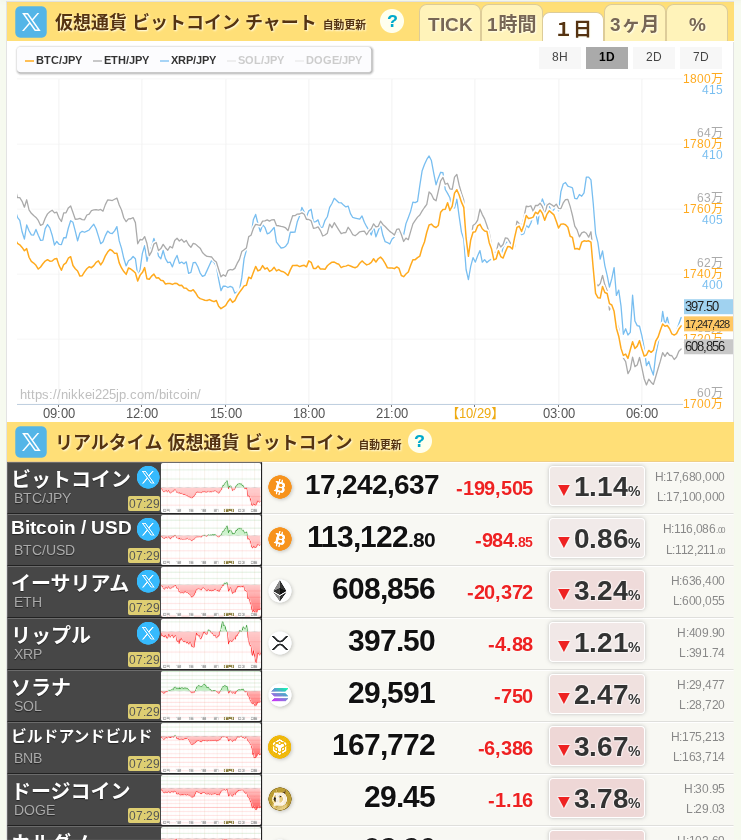This screenshot has height=840, width=741.
Task: Show the SOL/JPY series via legend
Action: tap(255, 60)
